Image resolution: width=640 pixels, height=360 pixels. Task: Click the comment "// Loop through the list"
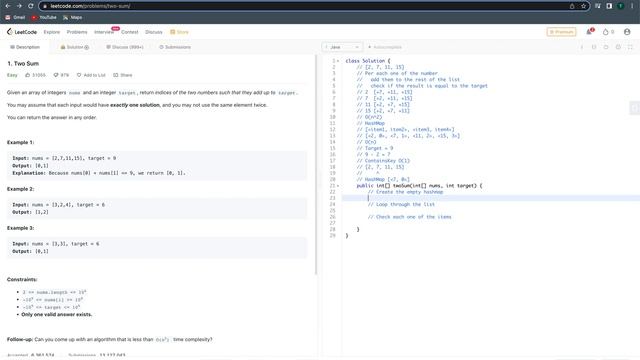(401, 204)
